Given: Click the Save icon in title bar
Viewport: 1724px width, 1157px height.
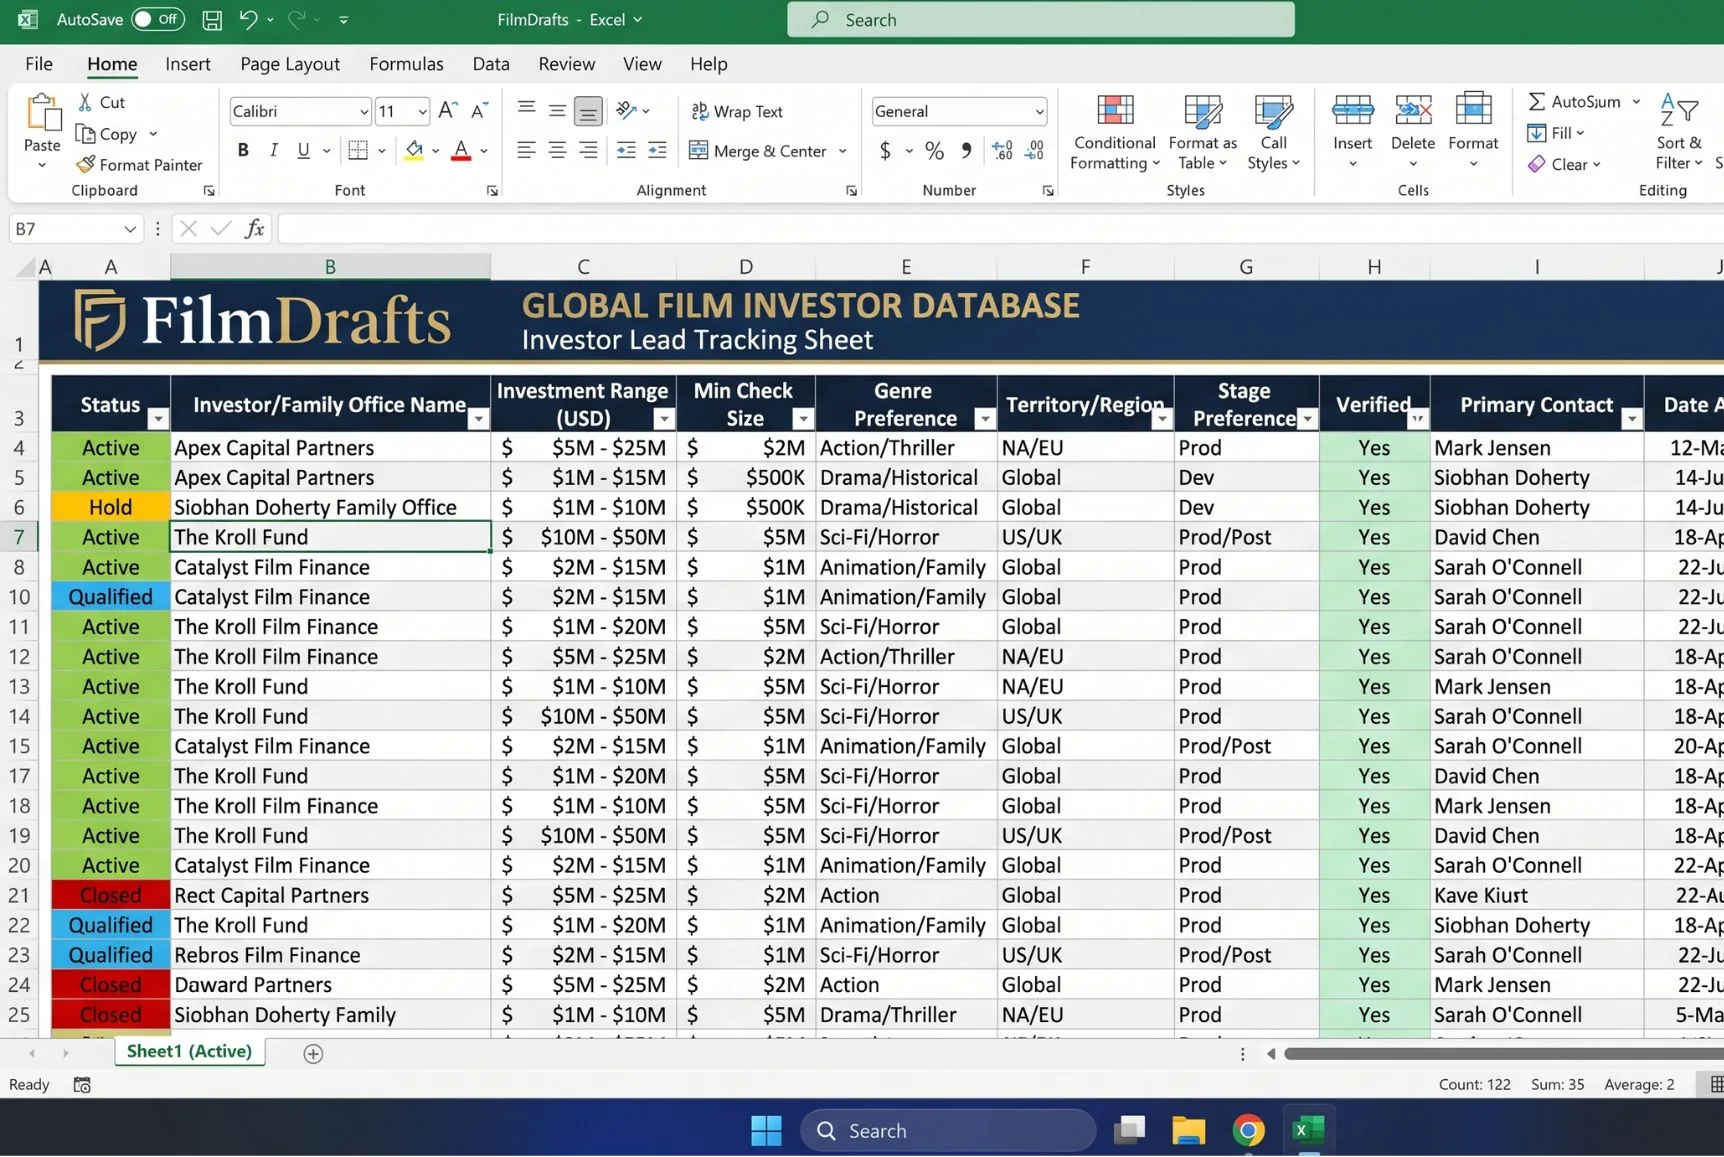Looking at the screenshot, I should 212,19.
